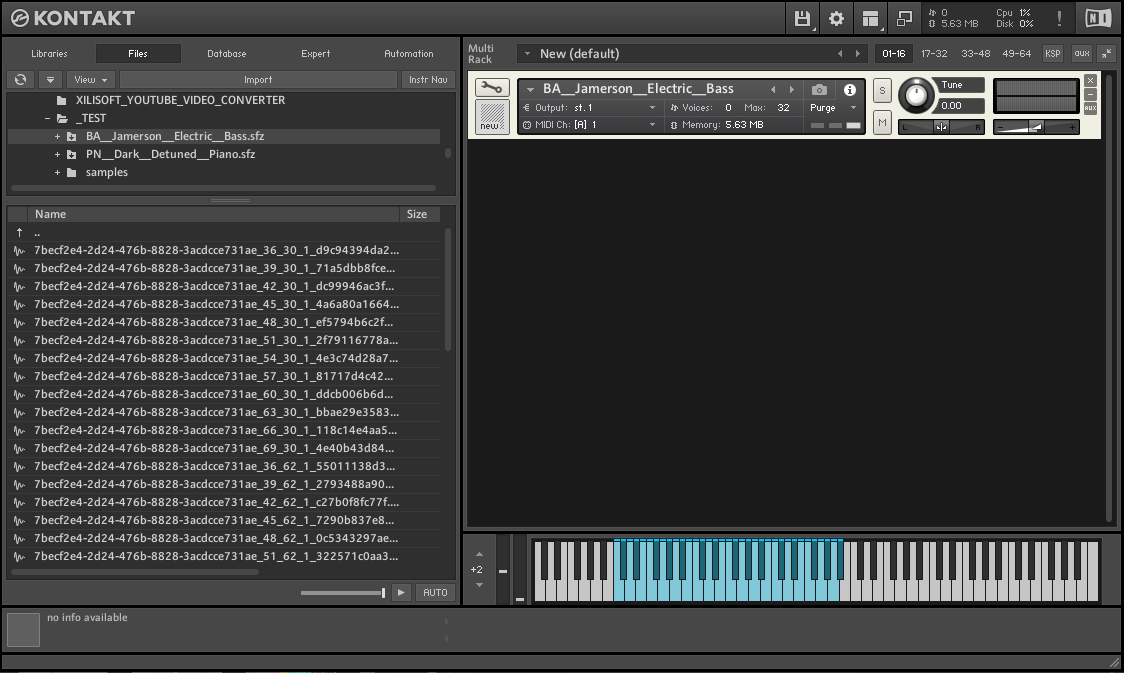Click the Native Instruments NI logo
This screenshot has width=1124, height=673.
tap(1097, 18)
